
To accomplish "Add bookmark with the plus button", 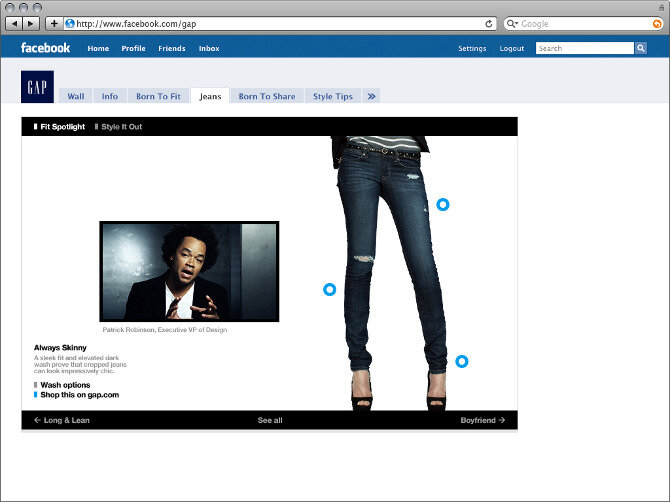I will [x=54, y=23].
